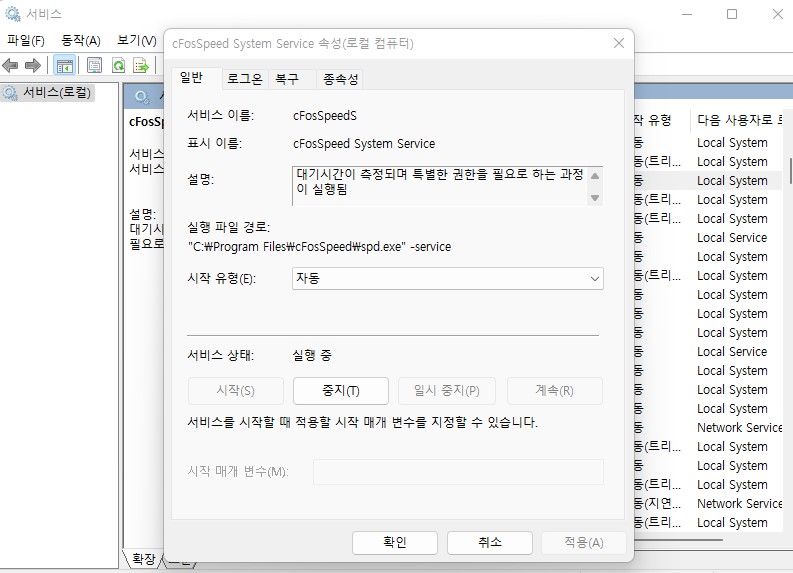Click the 시작 매개 변수(M) input field
This screenshot has width=793, height=573.
[x=458, y=472]
